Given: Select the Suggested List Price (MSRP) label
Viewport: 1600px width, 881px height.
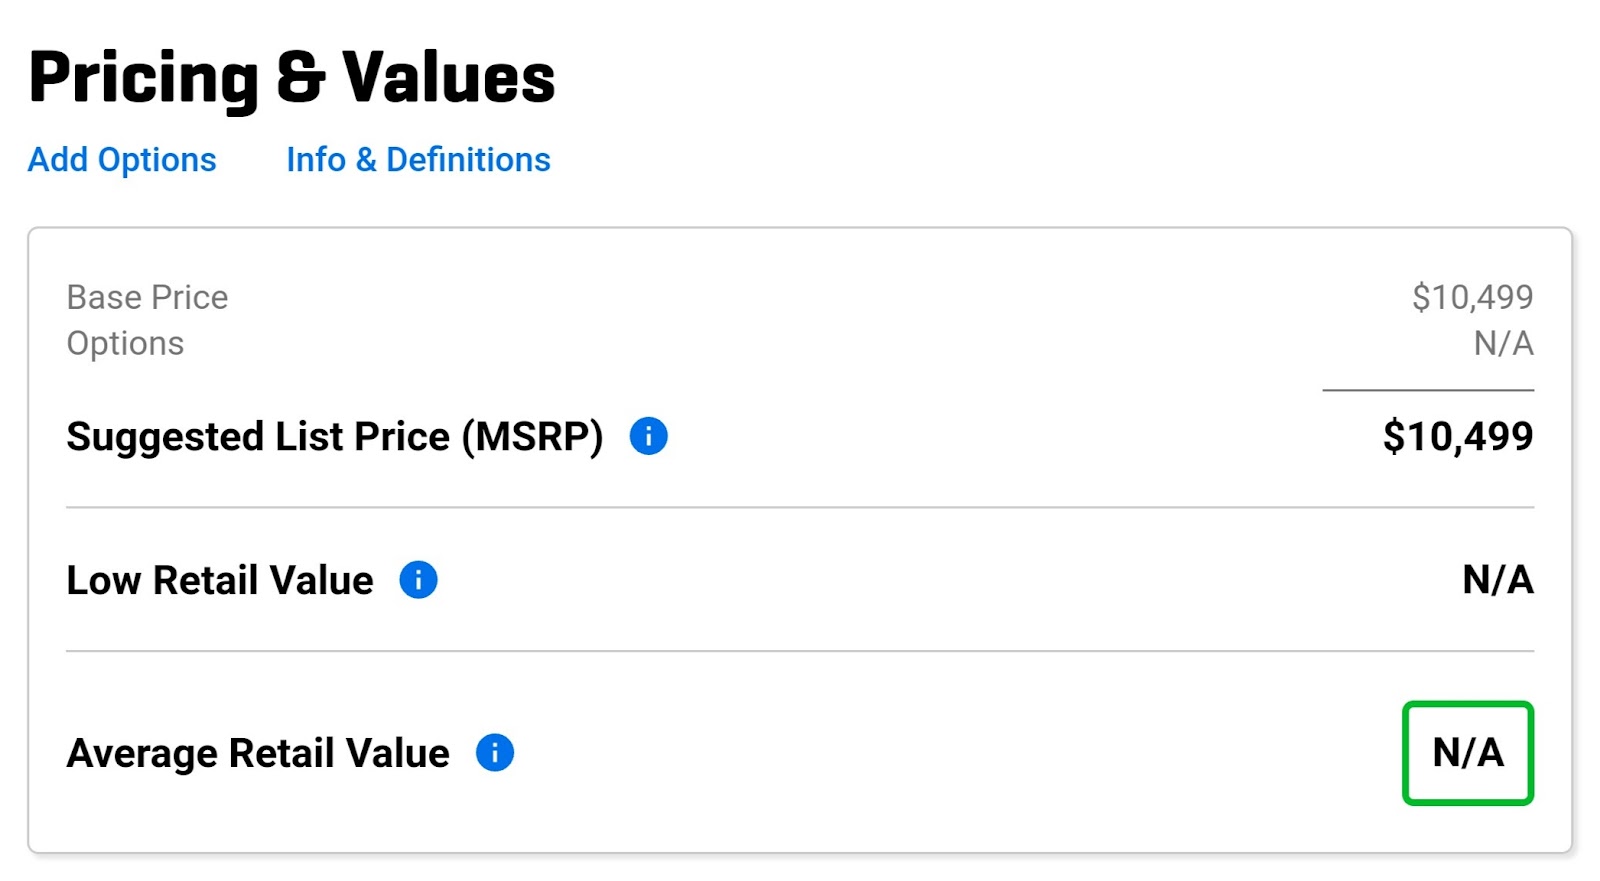Looking at the screenshot, I should pyautogui.click(x=335, y=437).
